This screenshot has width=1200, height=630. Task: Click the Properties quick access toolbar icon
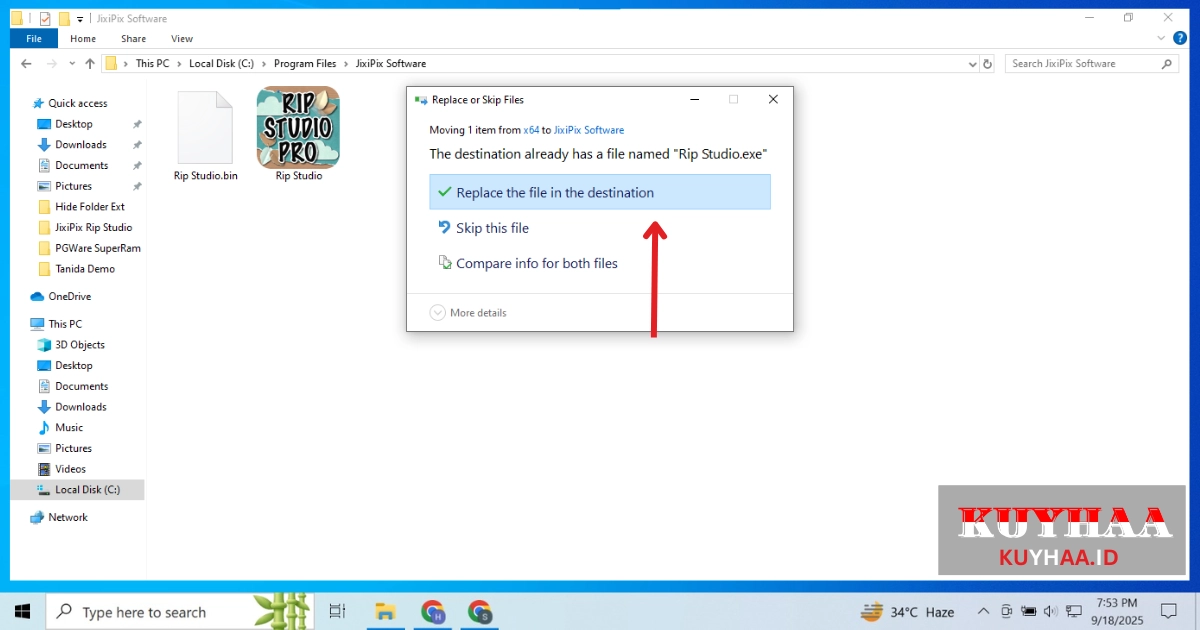[x=44, y=18]
